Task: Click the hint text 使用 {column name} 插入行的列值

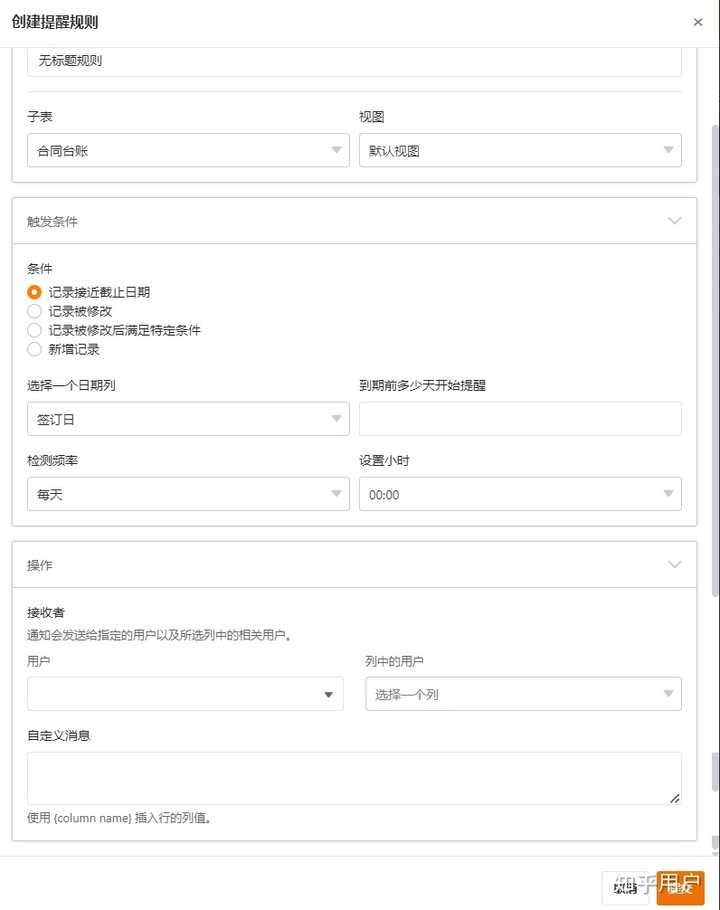Action: [x=119, y=818]
